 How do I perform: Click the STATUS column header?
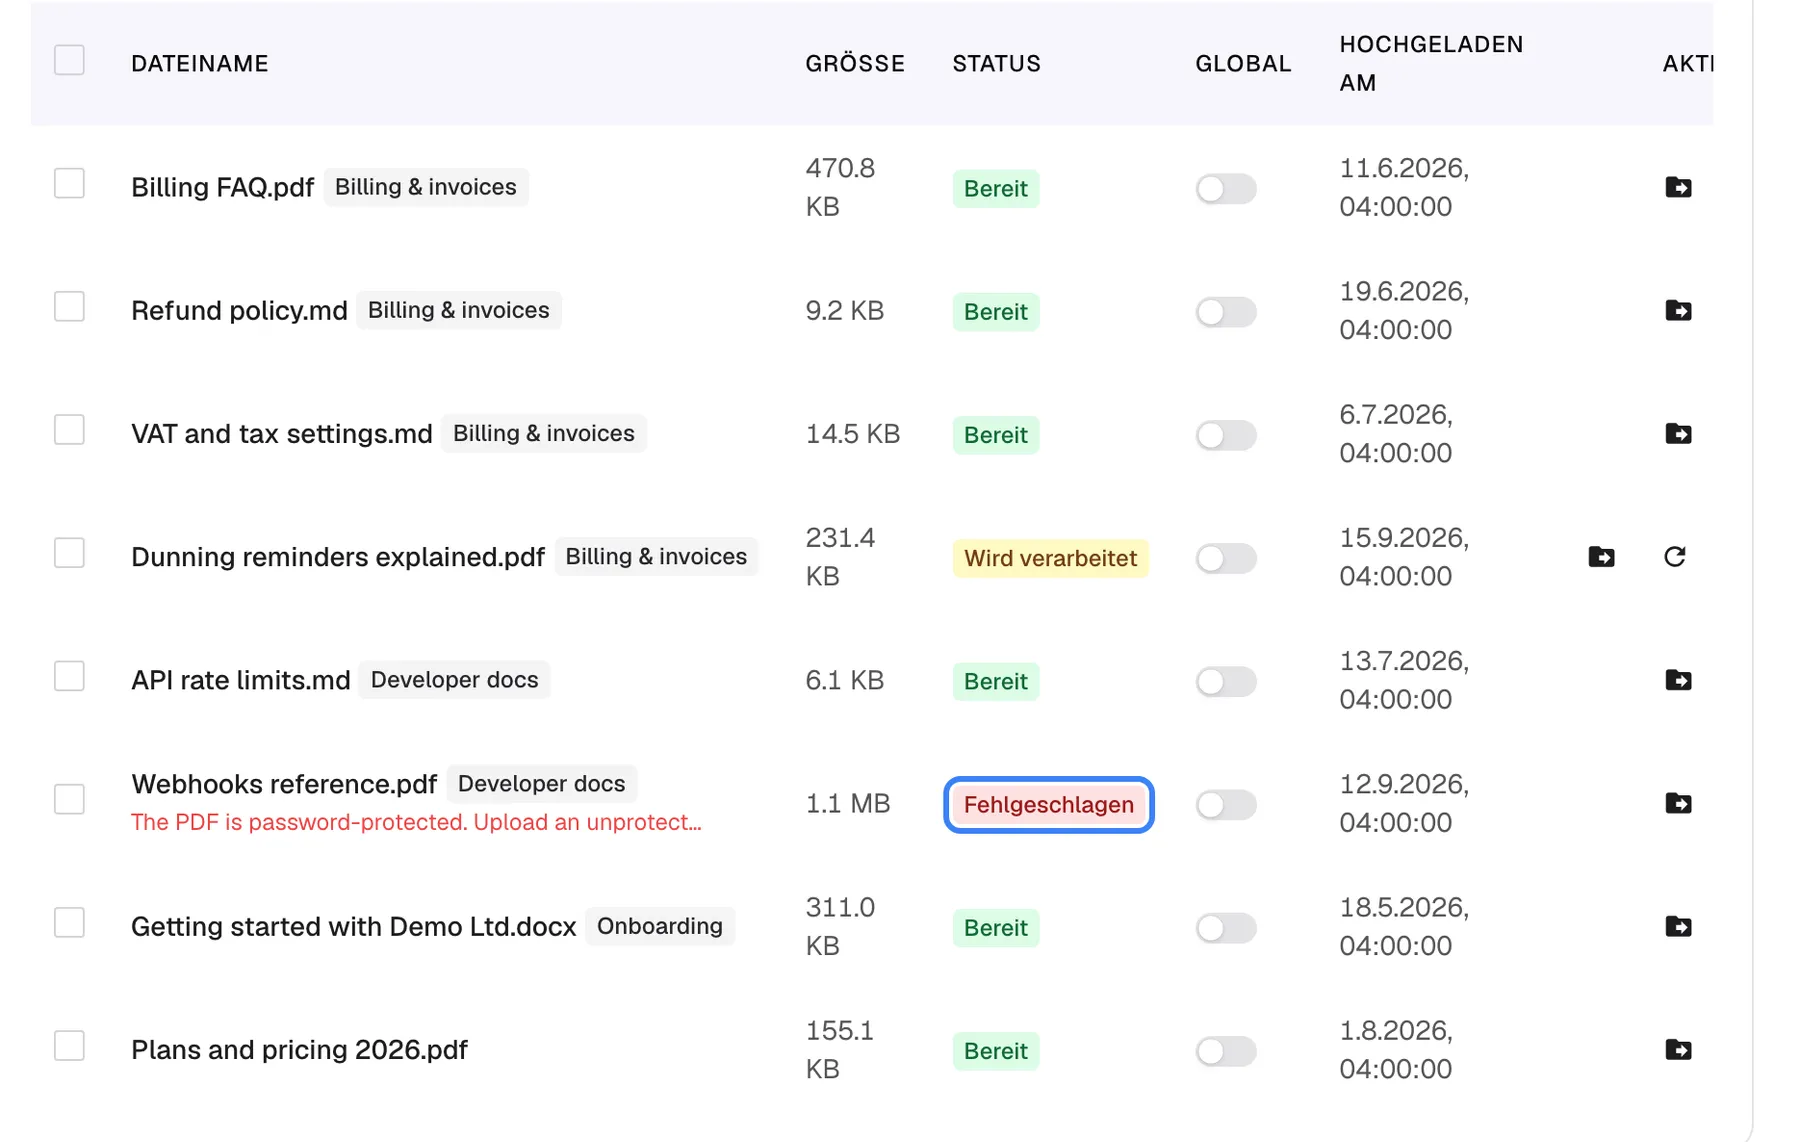tap(996, 64)
